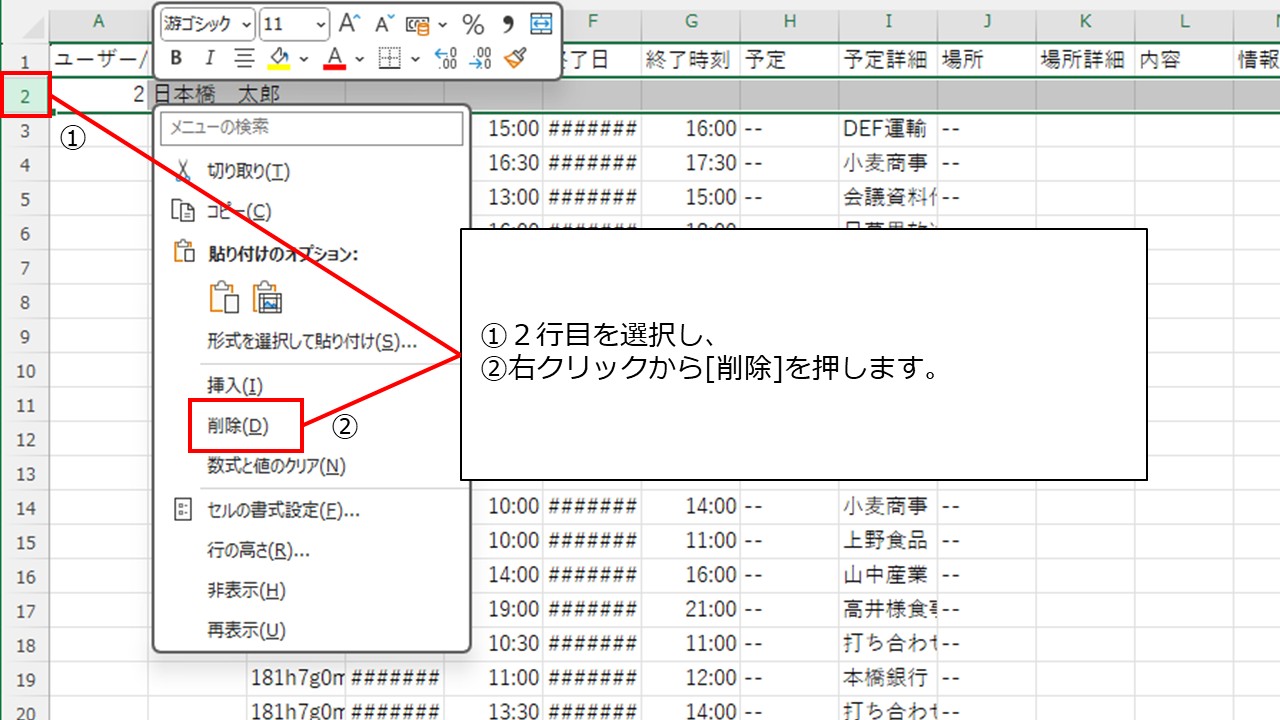Apply red font color
This screenshot has height=720, width=1280.
(335, 59)
